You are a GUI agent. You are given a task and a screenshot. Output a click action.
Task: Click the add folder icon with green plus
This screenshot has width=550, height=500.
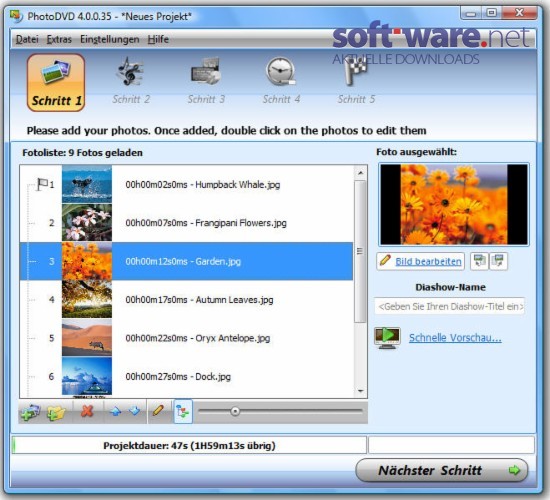pyautogui.click(x=56, y=411)
